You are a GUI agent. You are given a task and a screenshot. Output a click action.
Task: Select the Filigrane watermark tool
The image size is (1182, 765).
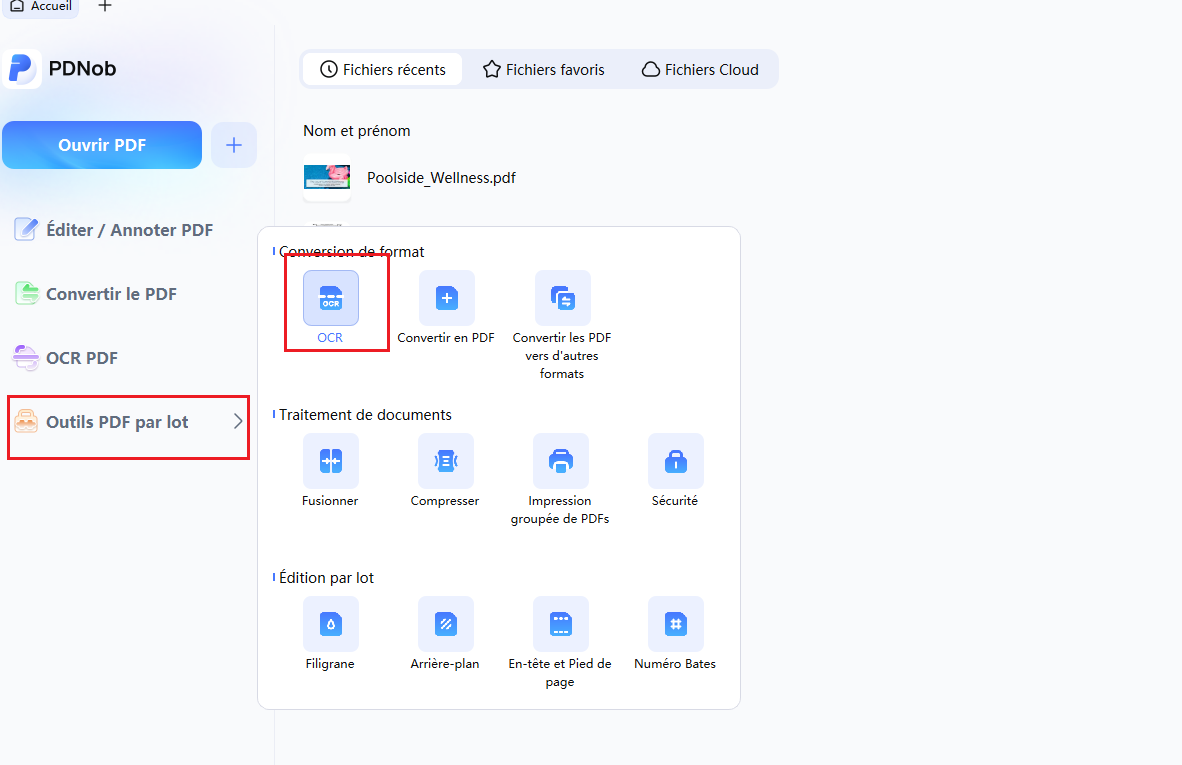point(330,623)
